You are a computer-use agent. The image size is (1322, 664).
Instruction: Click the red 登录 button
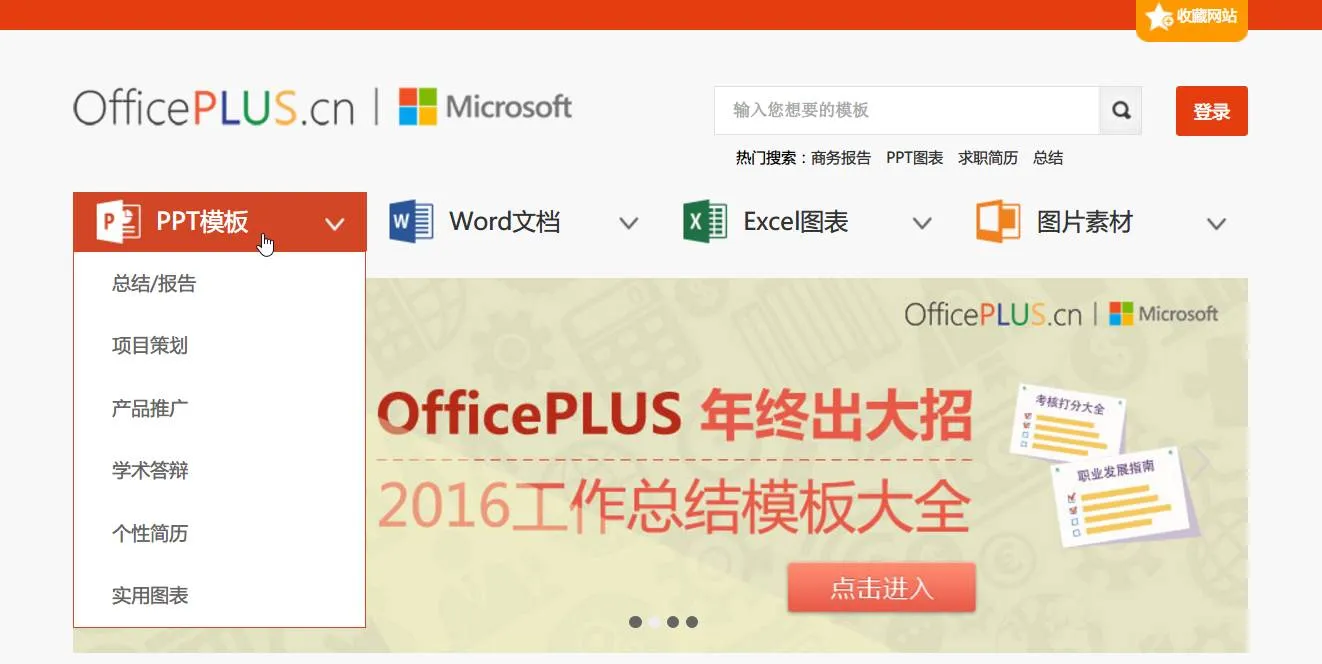1212,111
